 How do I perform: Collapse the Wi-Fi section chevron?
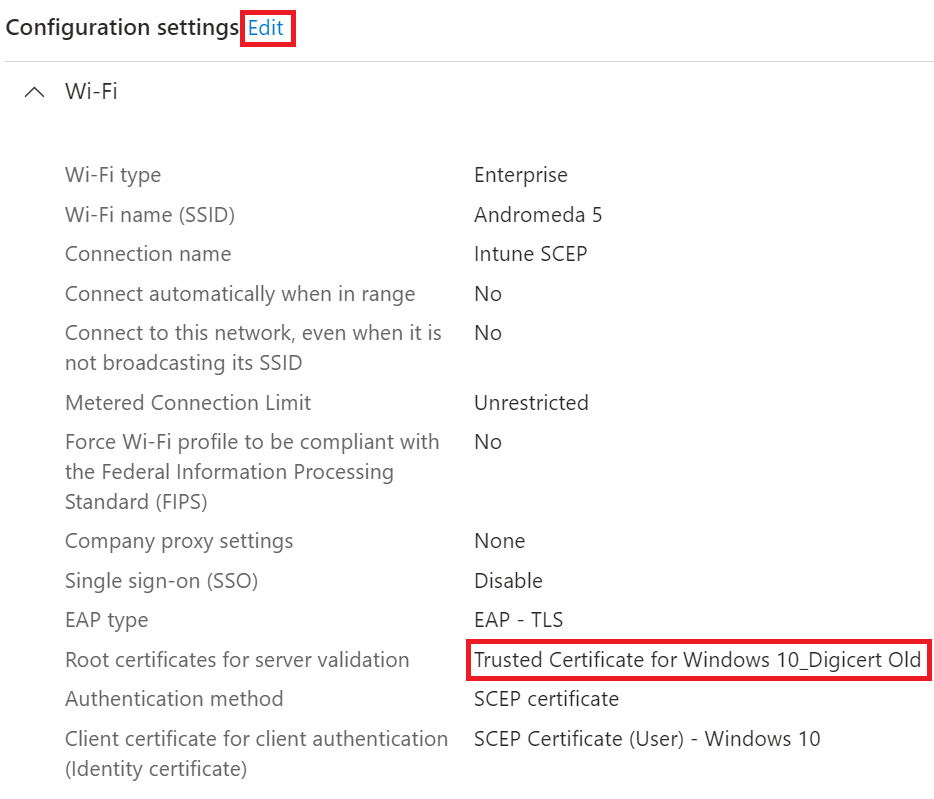pos(35,92)
